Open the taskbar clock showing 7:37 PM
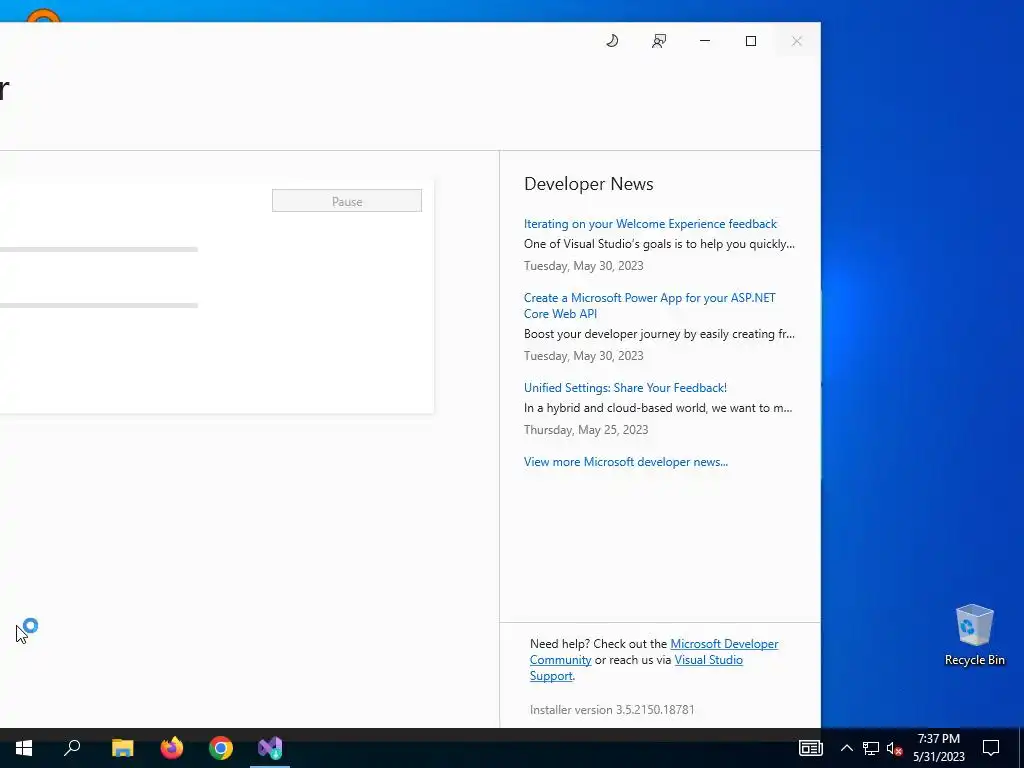 pyautogui.click(x=938, y=748)
